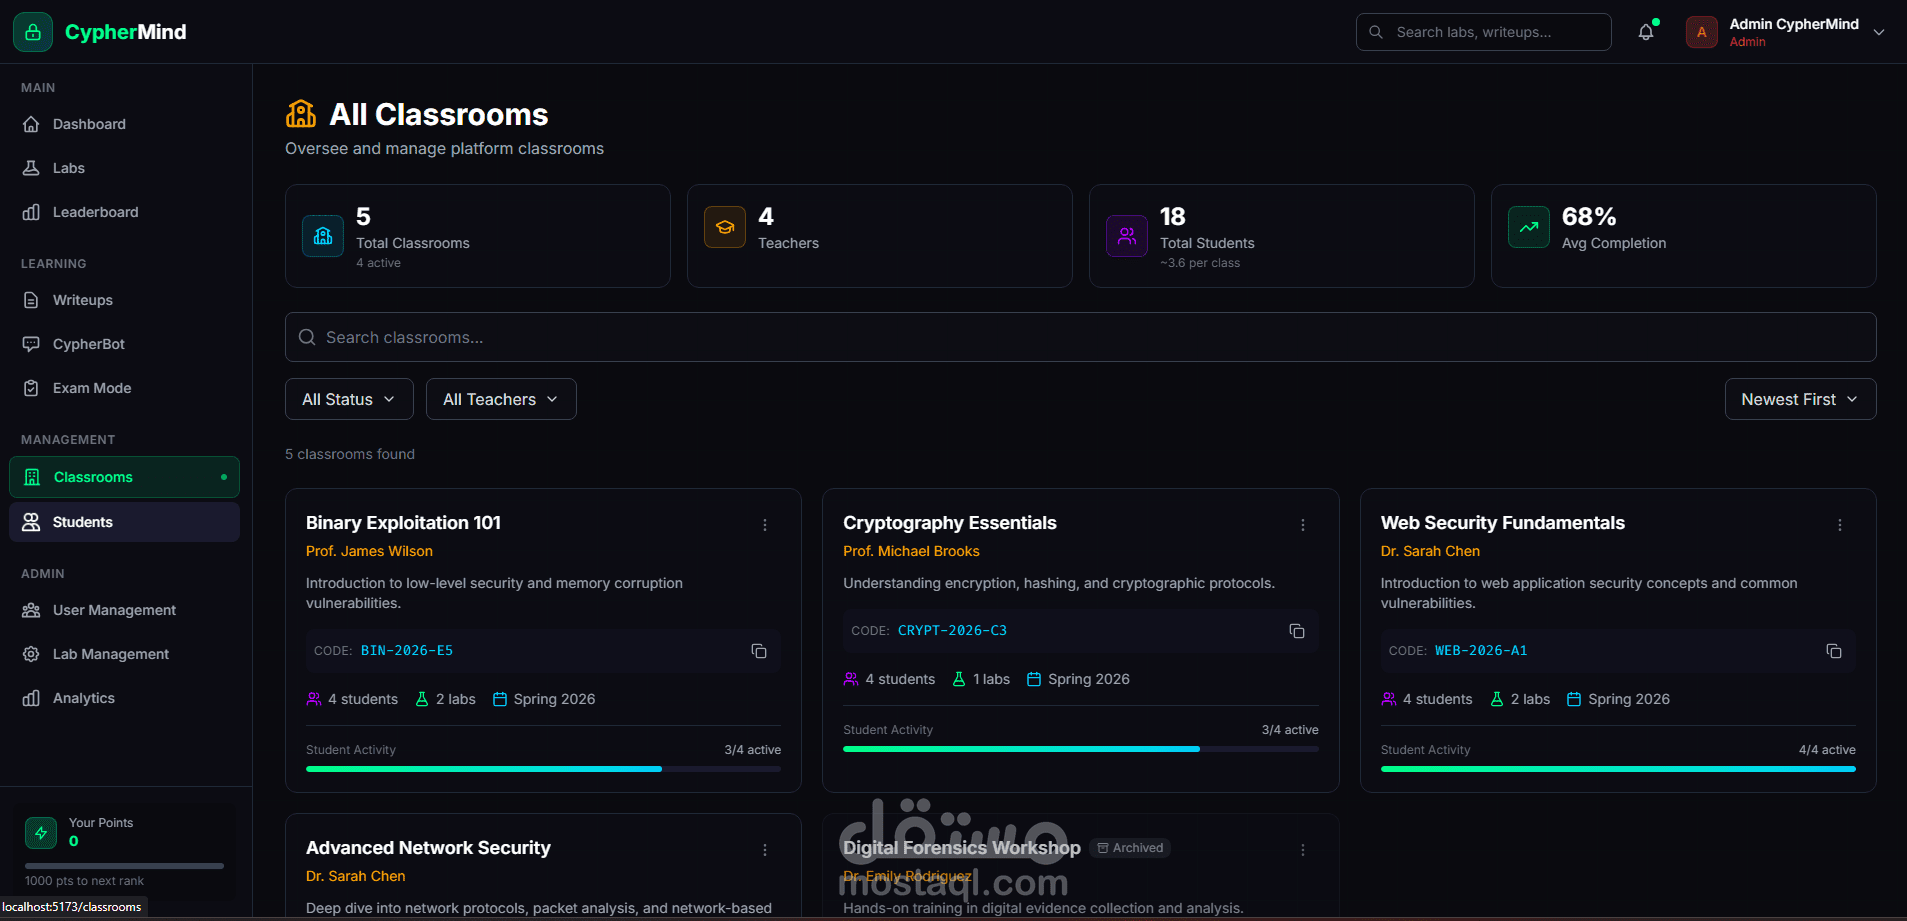Click the 2 labs flask icon on Binary Exploitation
The image size is (1907, 921).
[422, 699]
